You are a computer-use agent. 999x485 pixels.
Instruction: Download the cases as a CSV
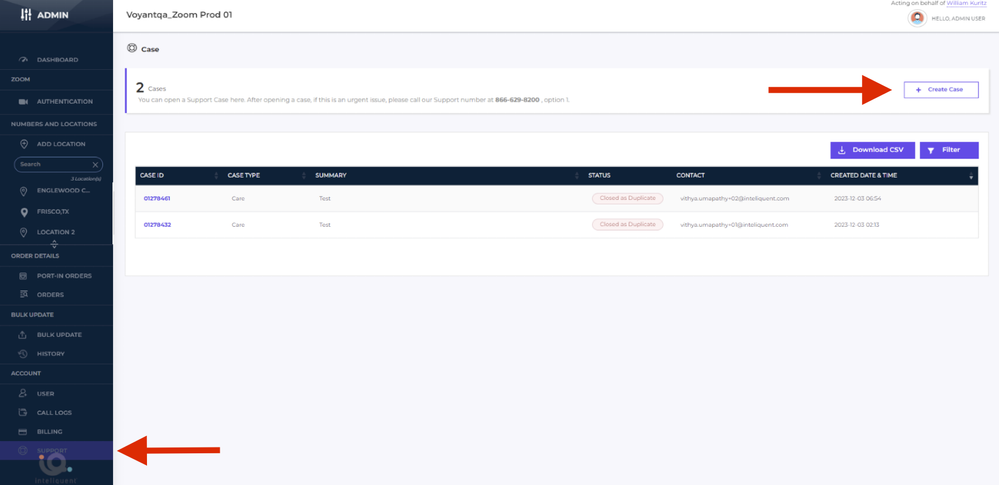click(872, 150)
